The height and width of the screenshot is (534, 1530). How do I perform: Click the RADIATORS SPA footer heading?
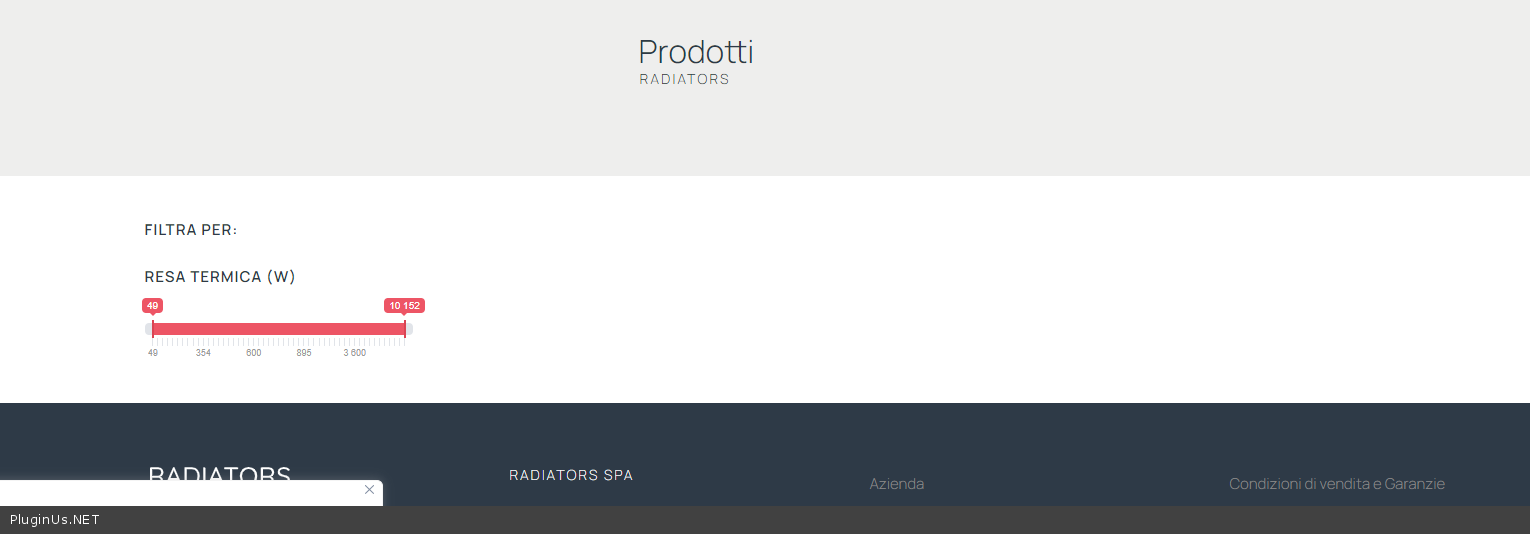571,475
